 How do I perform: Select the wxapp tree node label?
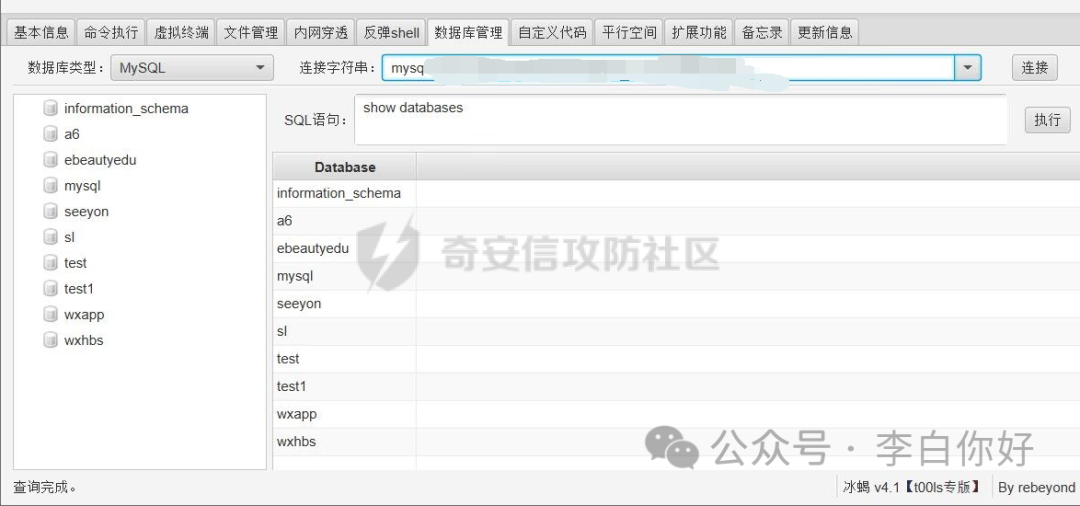84,315
